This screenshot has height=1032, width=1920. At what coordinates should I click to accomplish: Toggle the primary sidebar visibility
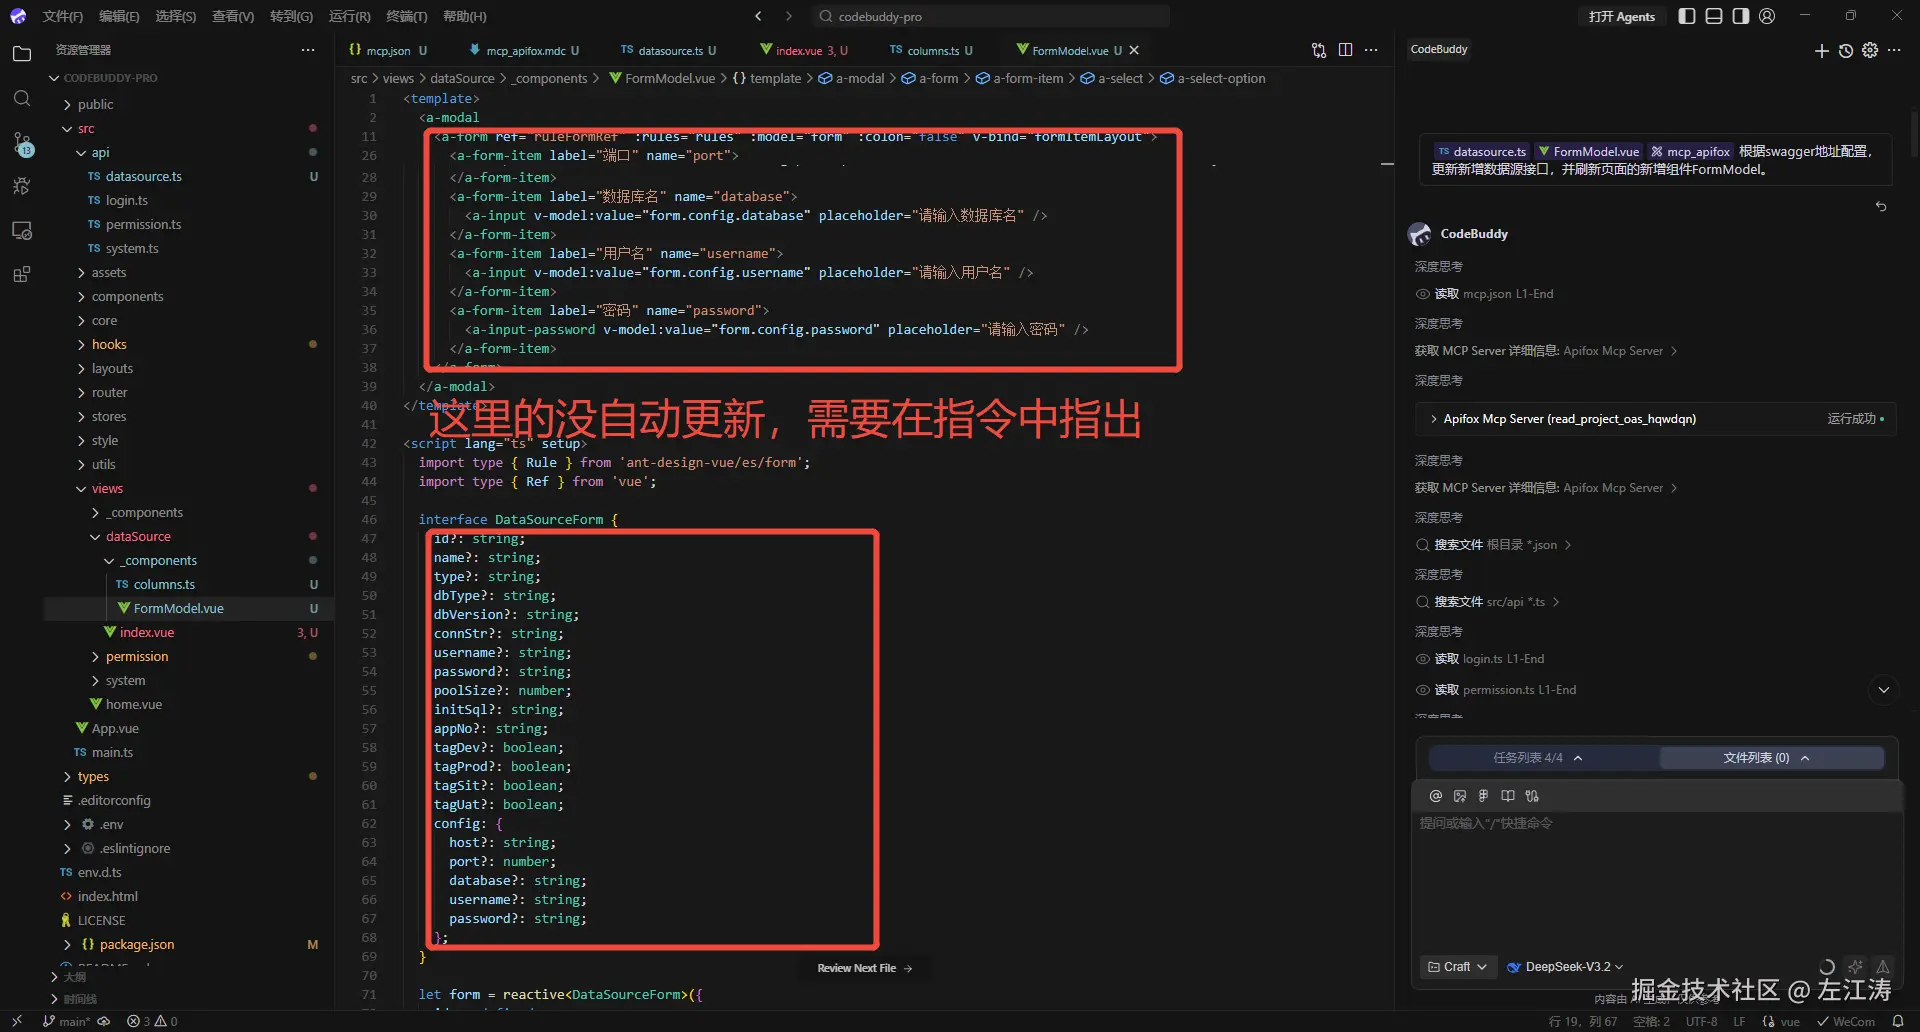click(x=1687, y=16)
